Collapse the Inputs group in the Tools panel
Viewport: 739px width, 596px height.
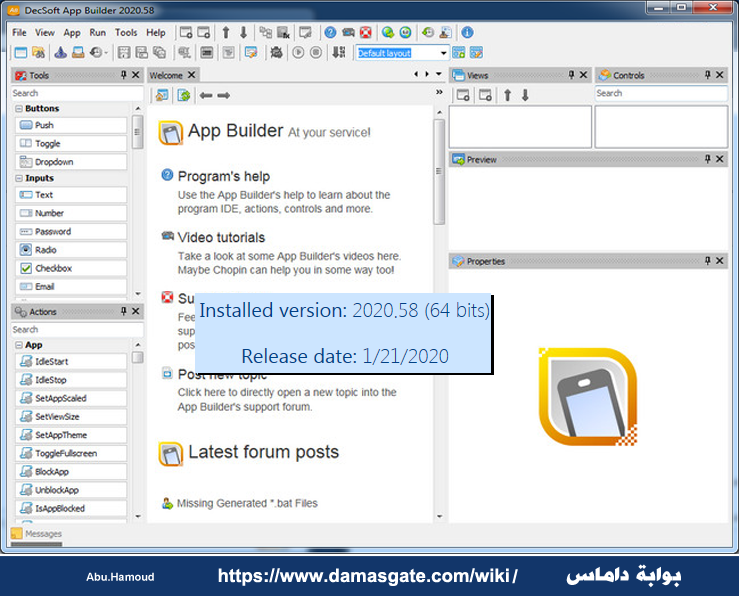pyautogui.click(x=19, y=178)
